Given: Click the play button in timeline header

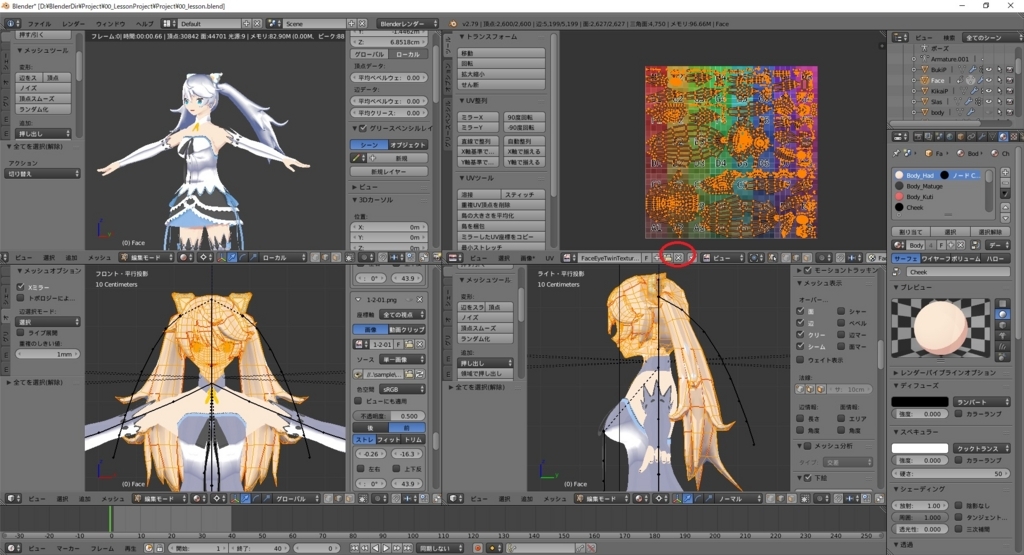Looking at the screenshot, I should [x=386, y=548].
